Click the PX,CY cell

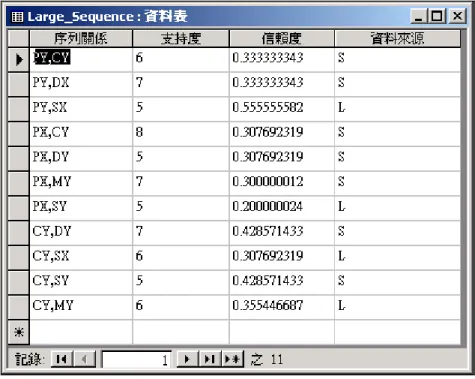(x=81, y=134)
